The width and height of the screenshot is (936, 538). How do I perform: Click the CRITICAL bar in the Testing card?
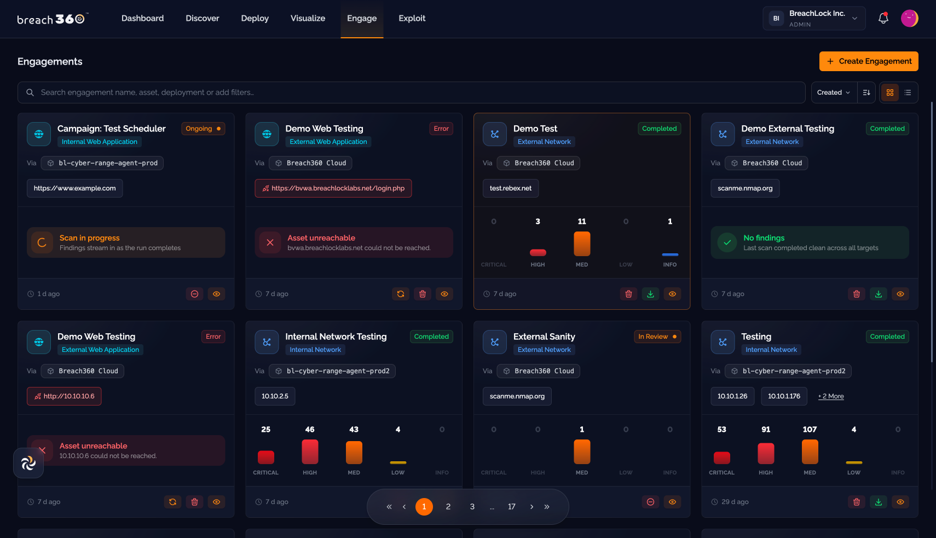click(x=722, y=457)
